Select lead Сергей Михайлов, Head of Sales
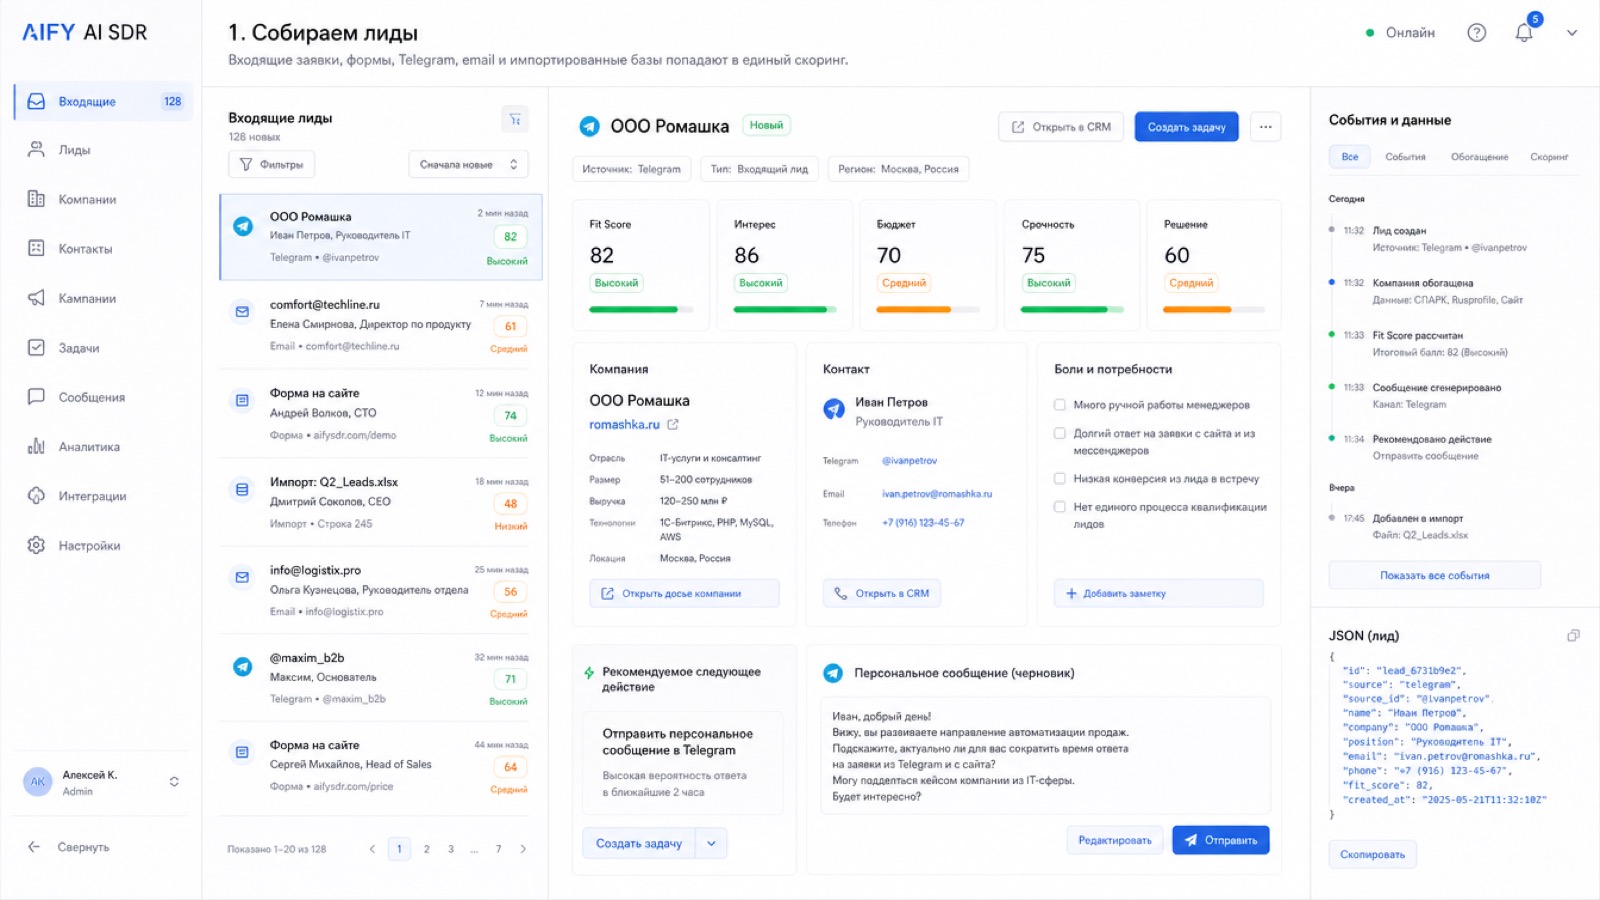The image size is (1600, 900). 380,766
